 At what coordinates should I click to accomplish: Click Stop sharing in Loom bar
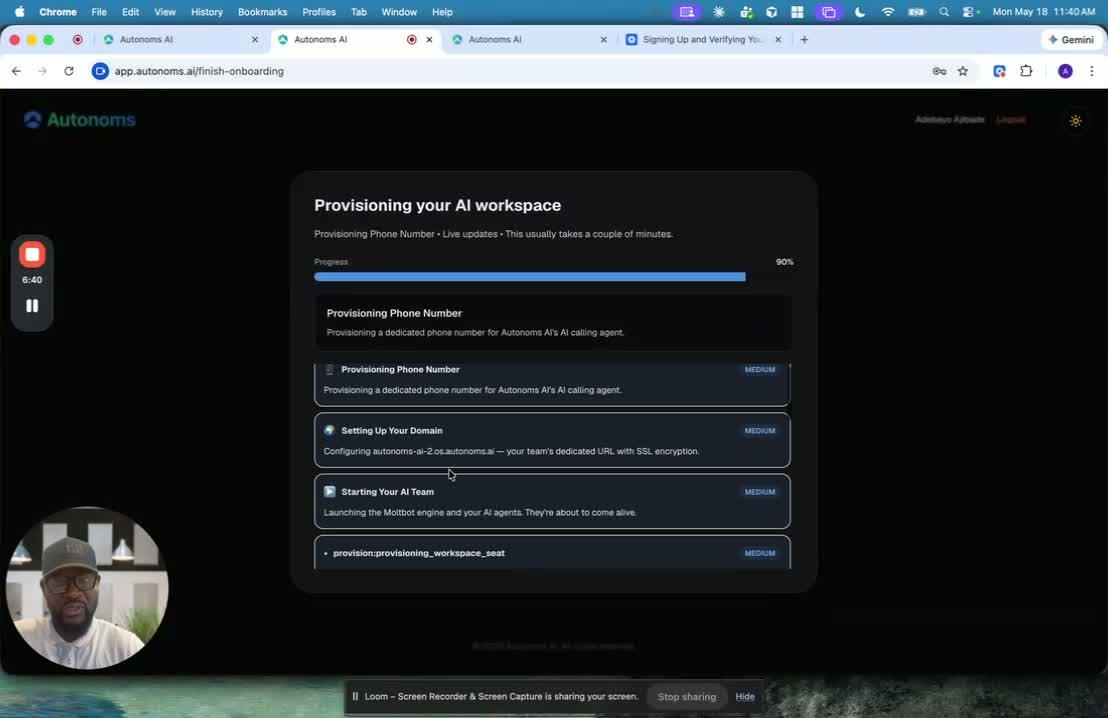point(687,697)
